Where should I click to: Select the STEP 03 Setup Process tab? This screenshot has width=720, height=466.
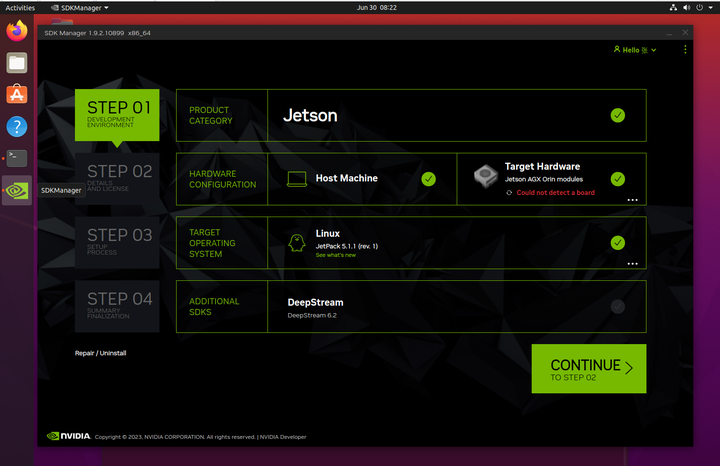coord(117,242)
